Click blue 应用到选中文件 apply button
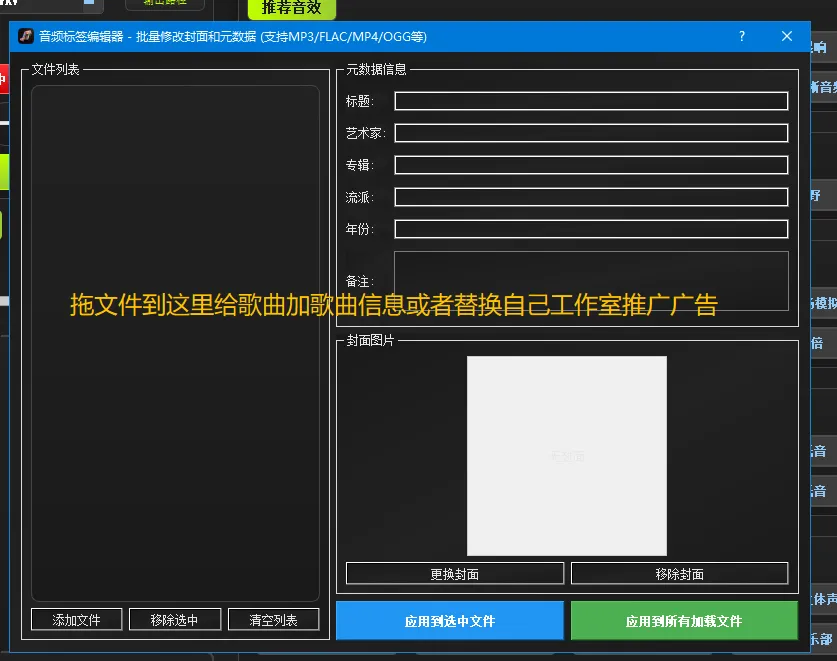 (450, 620)
